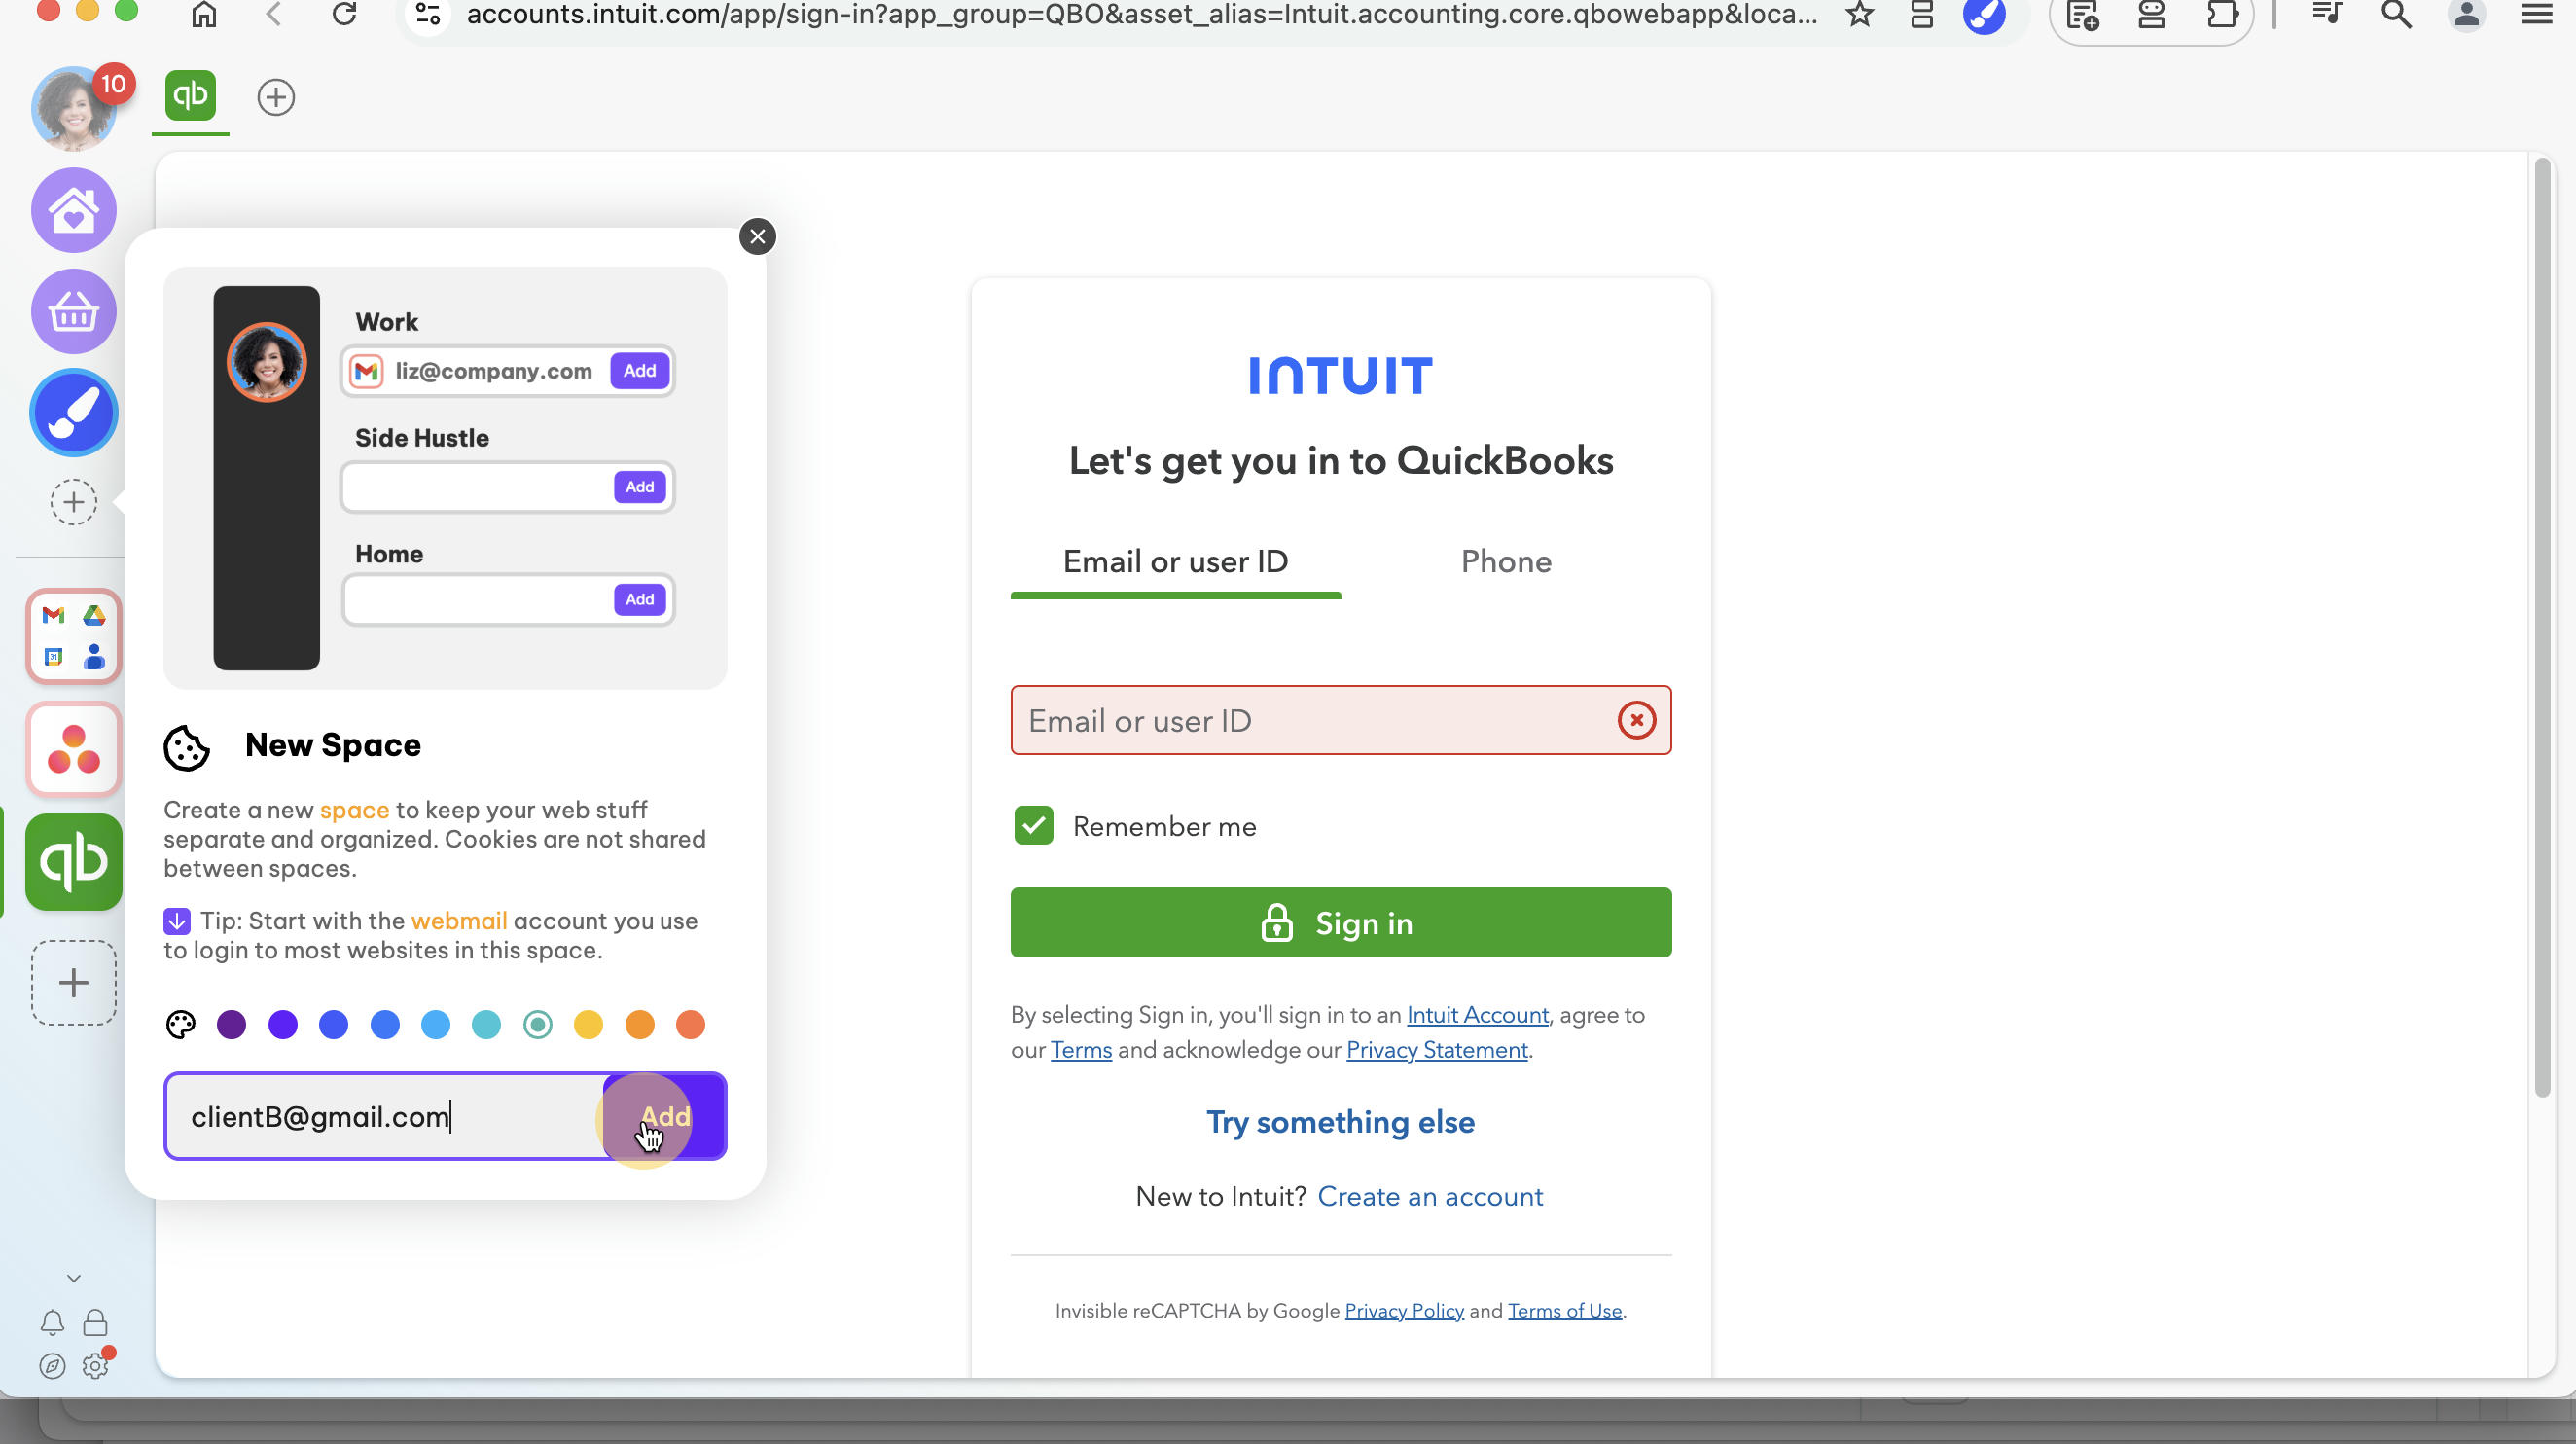
Task: Open the media playlist toolbar icon
Action: tap(2327, 14)
